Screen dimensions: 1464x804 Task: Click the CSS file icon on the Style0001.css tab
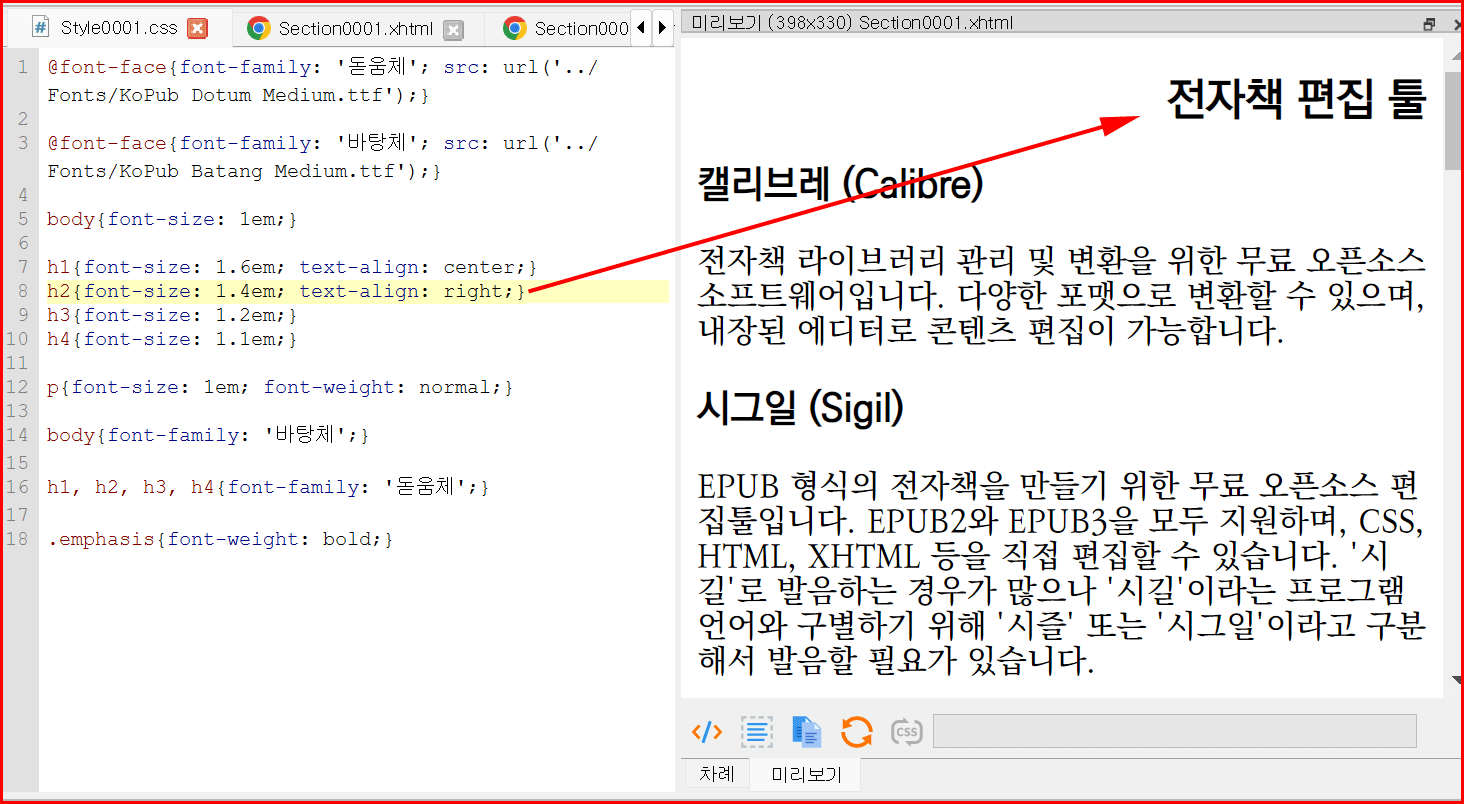[x=41, y=28]
